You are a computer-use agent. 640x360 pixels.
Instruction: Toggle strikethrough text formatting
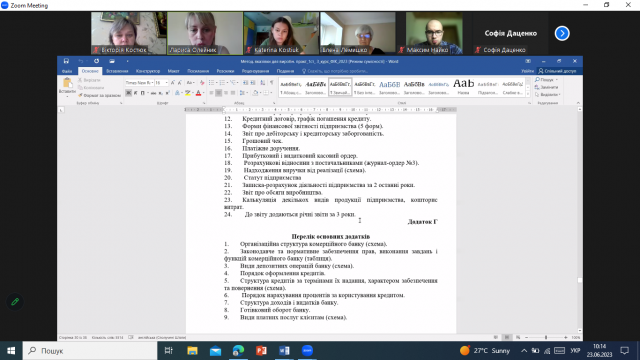coord(153,93)
